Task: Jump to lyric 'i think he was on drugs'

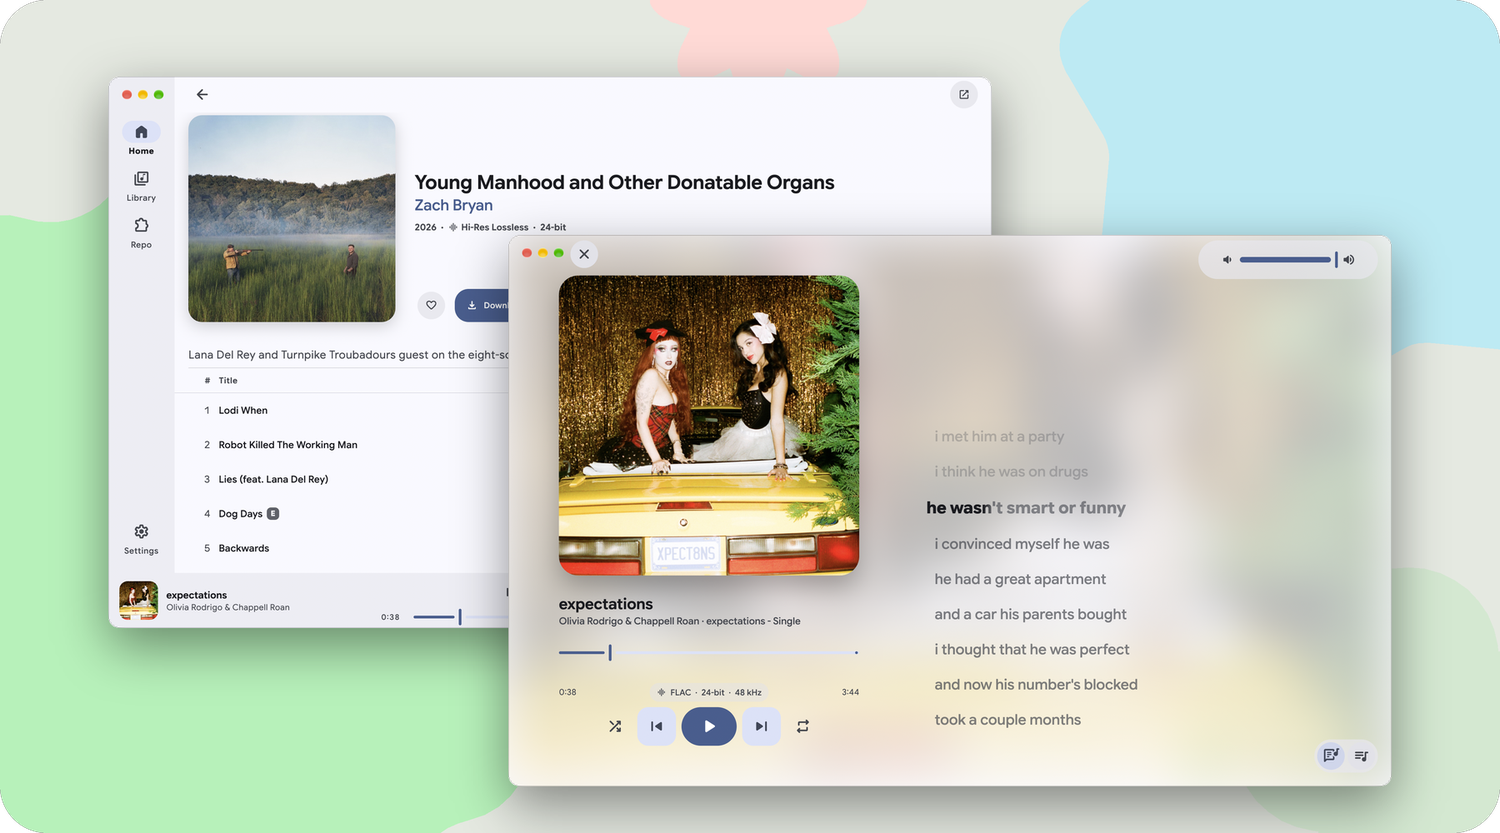Action: click(x=1011, y=471)
